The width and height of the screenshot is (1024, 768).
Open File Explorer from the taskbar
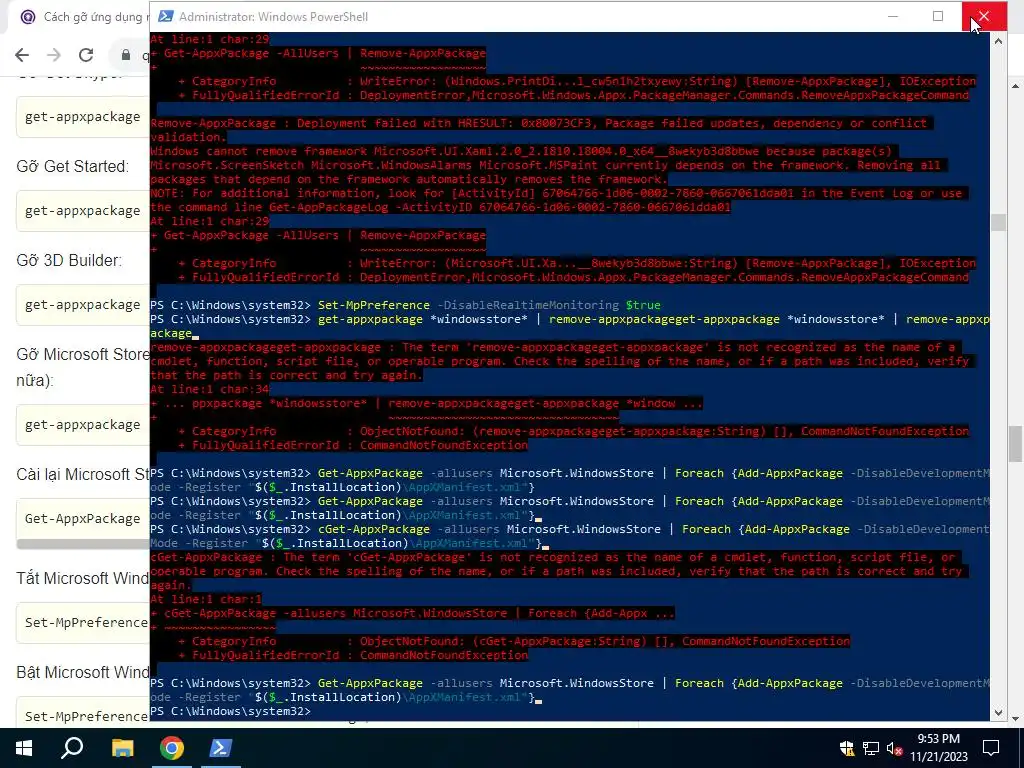point(122,748)
